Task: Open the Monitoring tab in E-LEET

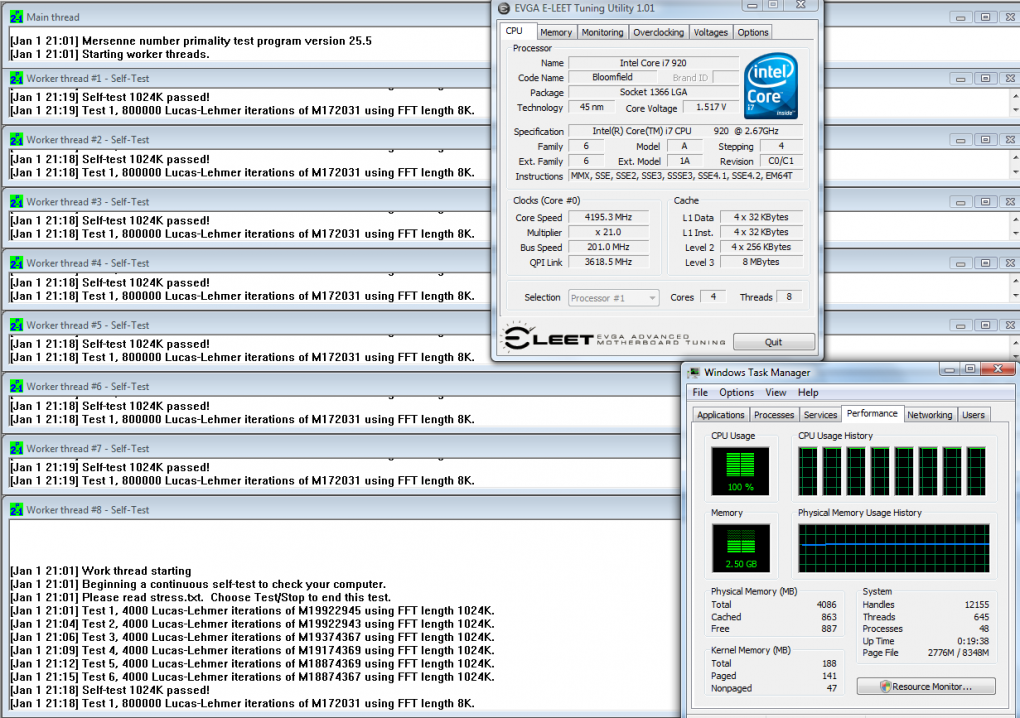Action: (x=602, y=33)
